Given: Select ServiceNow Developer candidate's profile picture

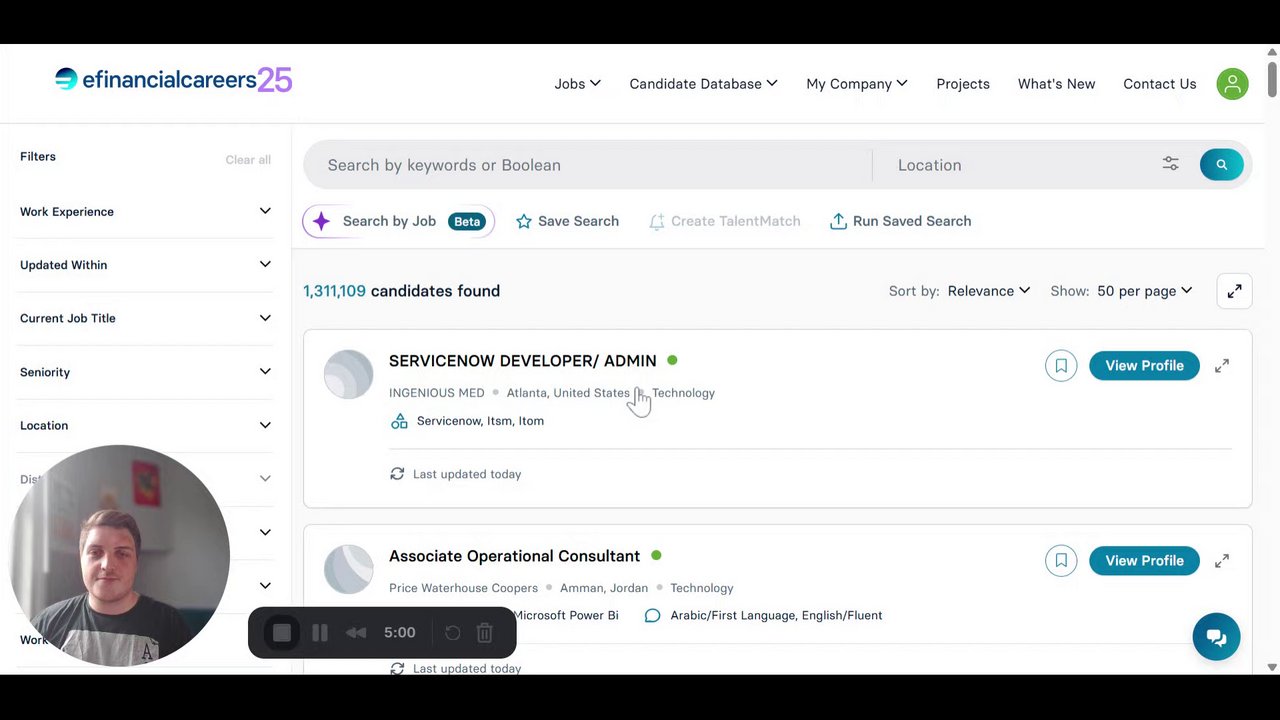Looking at the screenshot, I should tap(348, 374).
